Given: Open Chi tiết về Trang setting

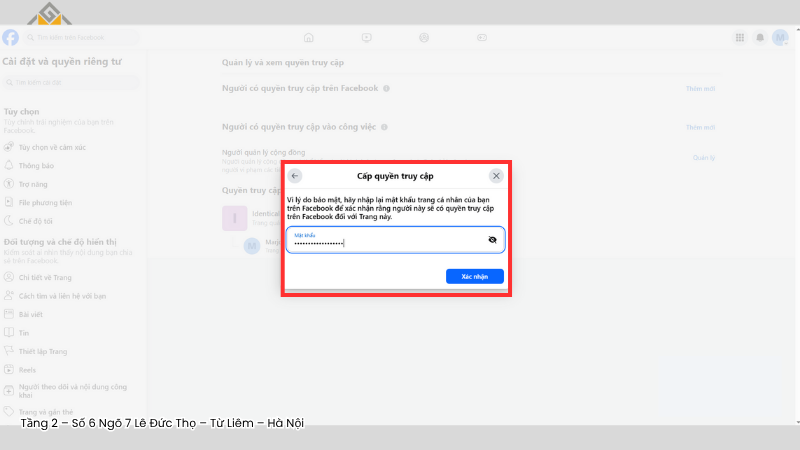Looking at the screenshot, I should (45, 277).
